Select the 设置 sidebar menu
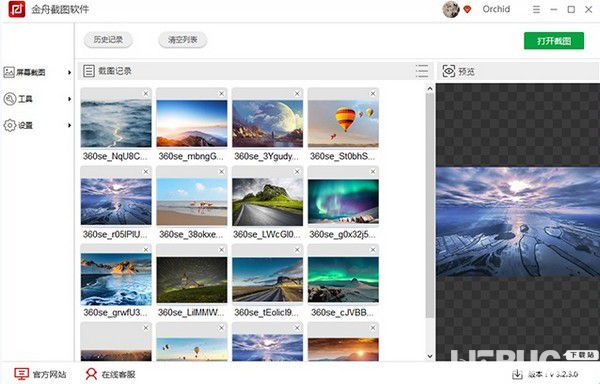Image resolution: width=600 pixels, height=384 pixels. click(x=37, y=125)
